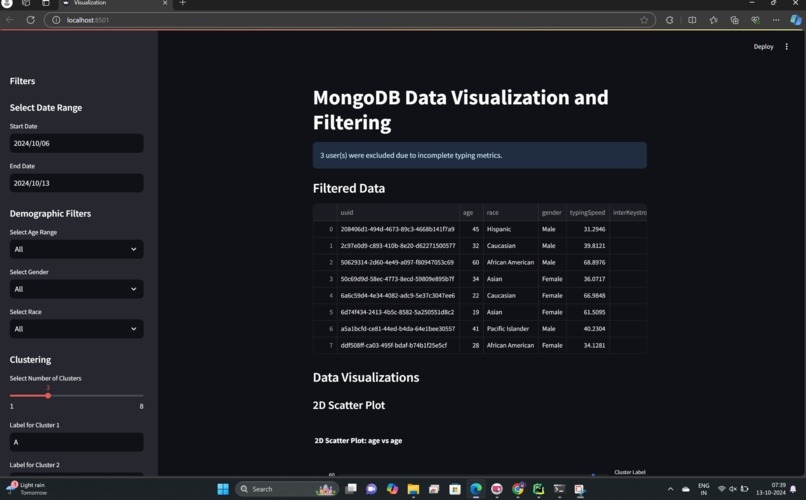Open a new browser tab
Screen dimensions: 806x500
(x=182, y=3)
